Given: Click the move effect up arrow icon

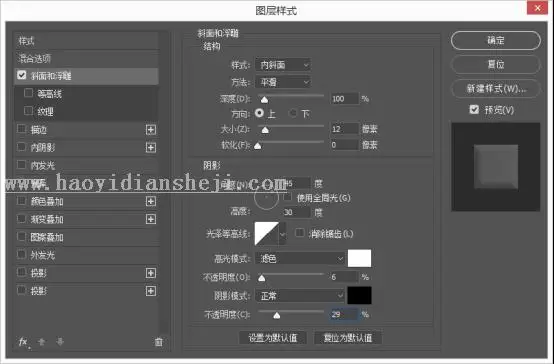Looking at the screenshot, I should 41,342.
